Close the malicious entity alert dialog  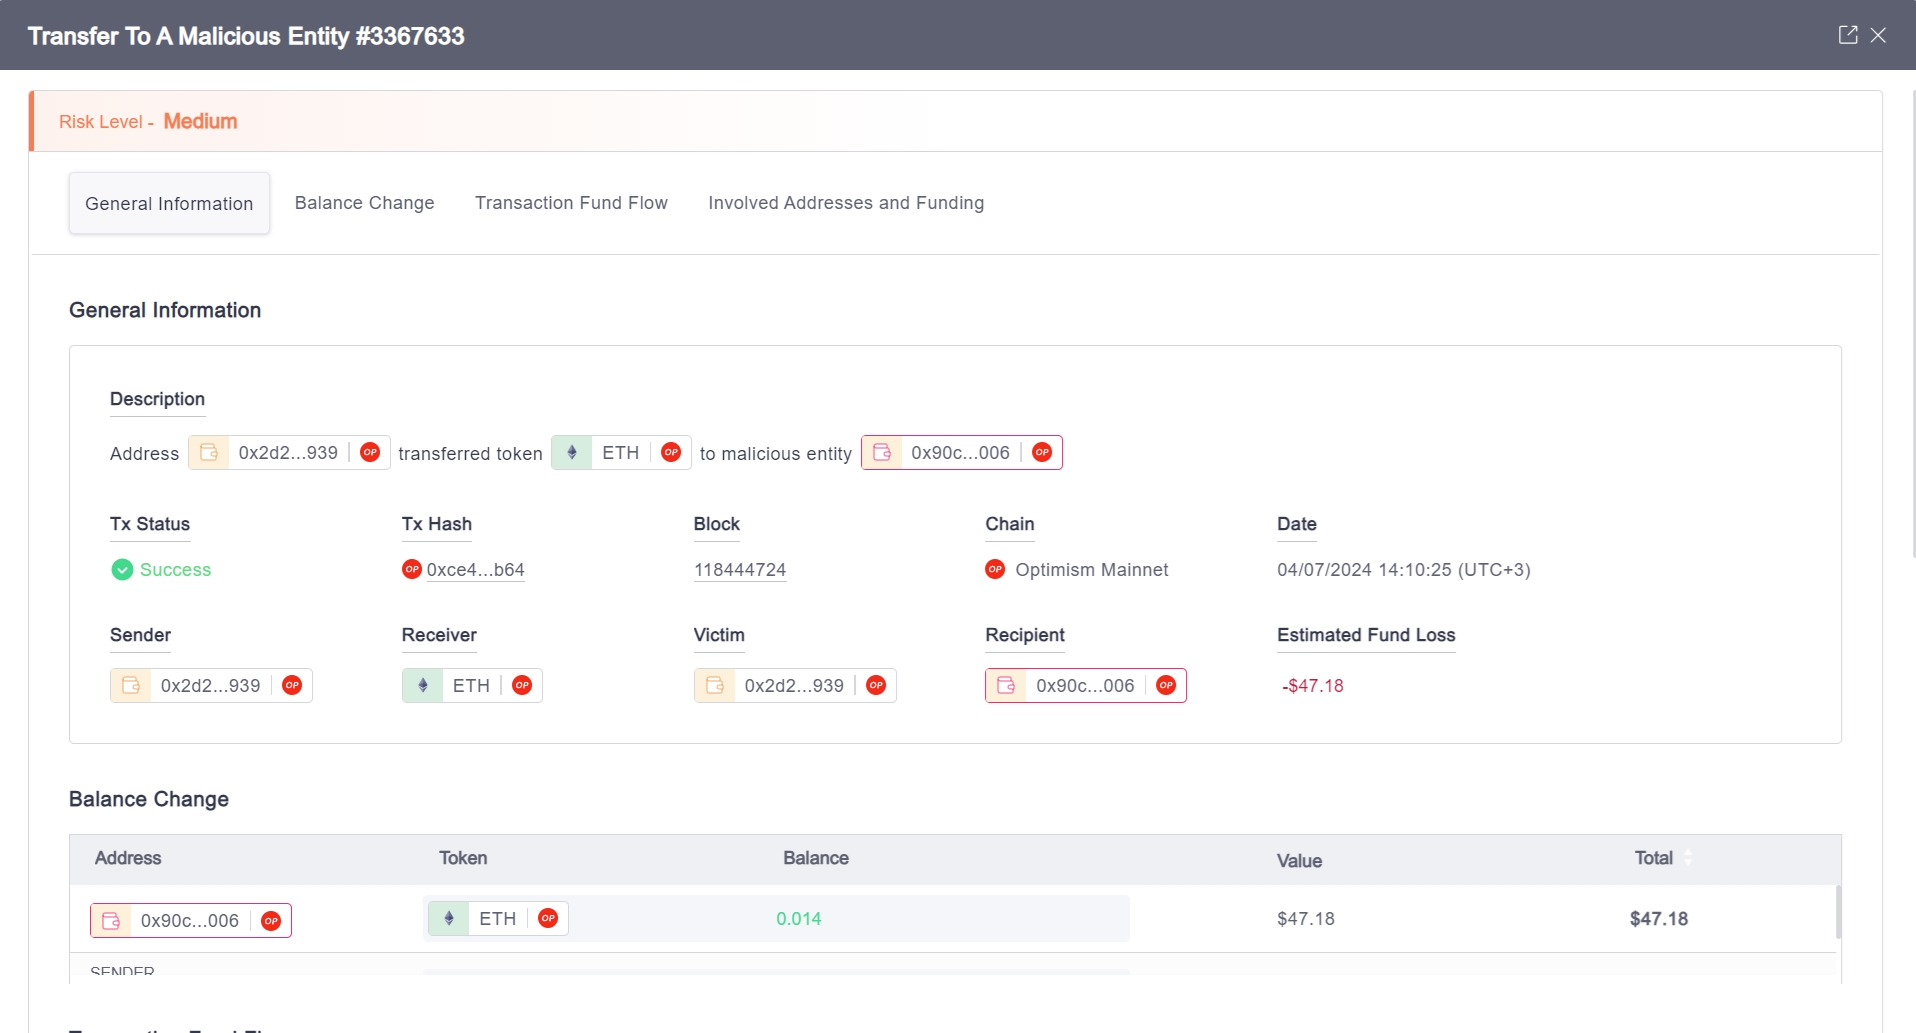1879,35
